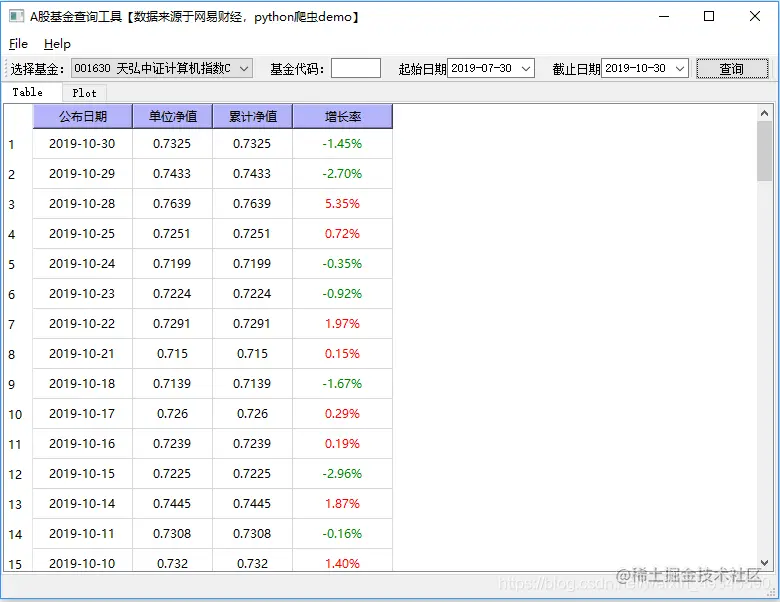This screenshot has height=602, width=780.
Task: Click growth rate cell -0.35%
Action: [x=343, y=264]
